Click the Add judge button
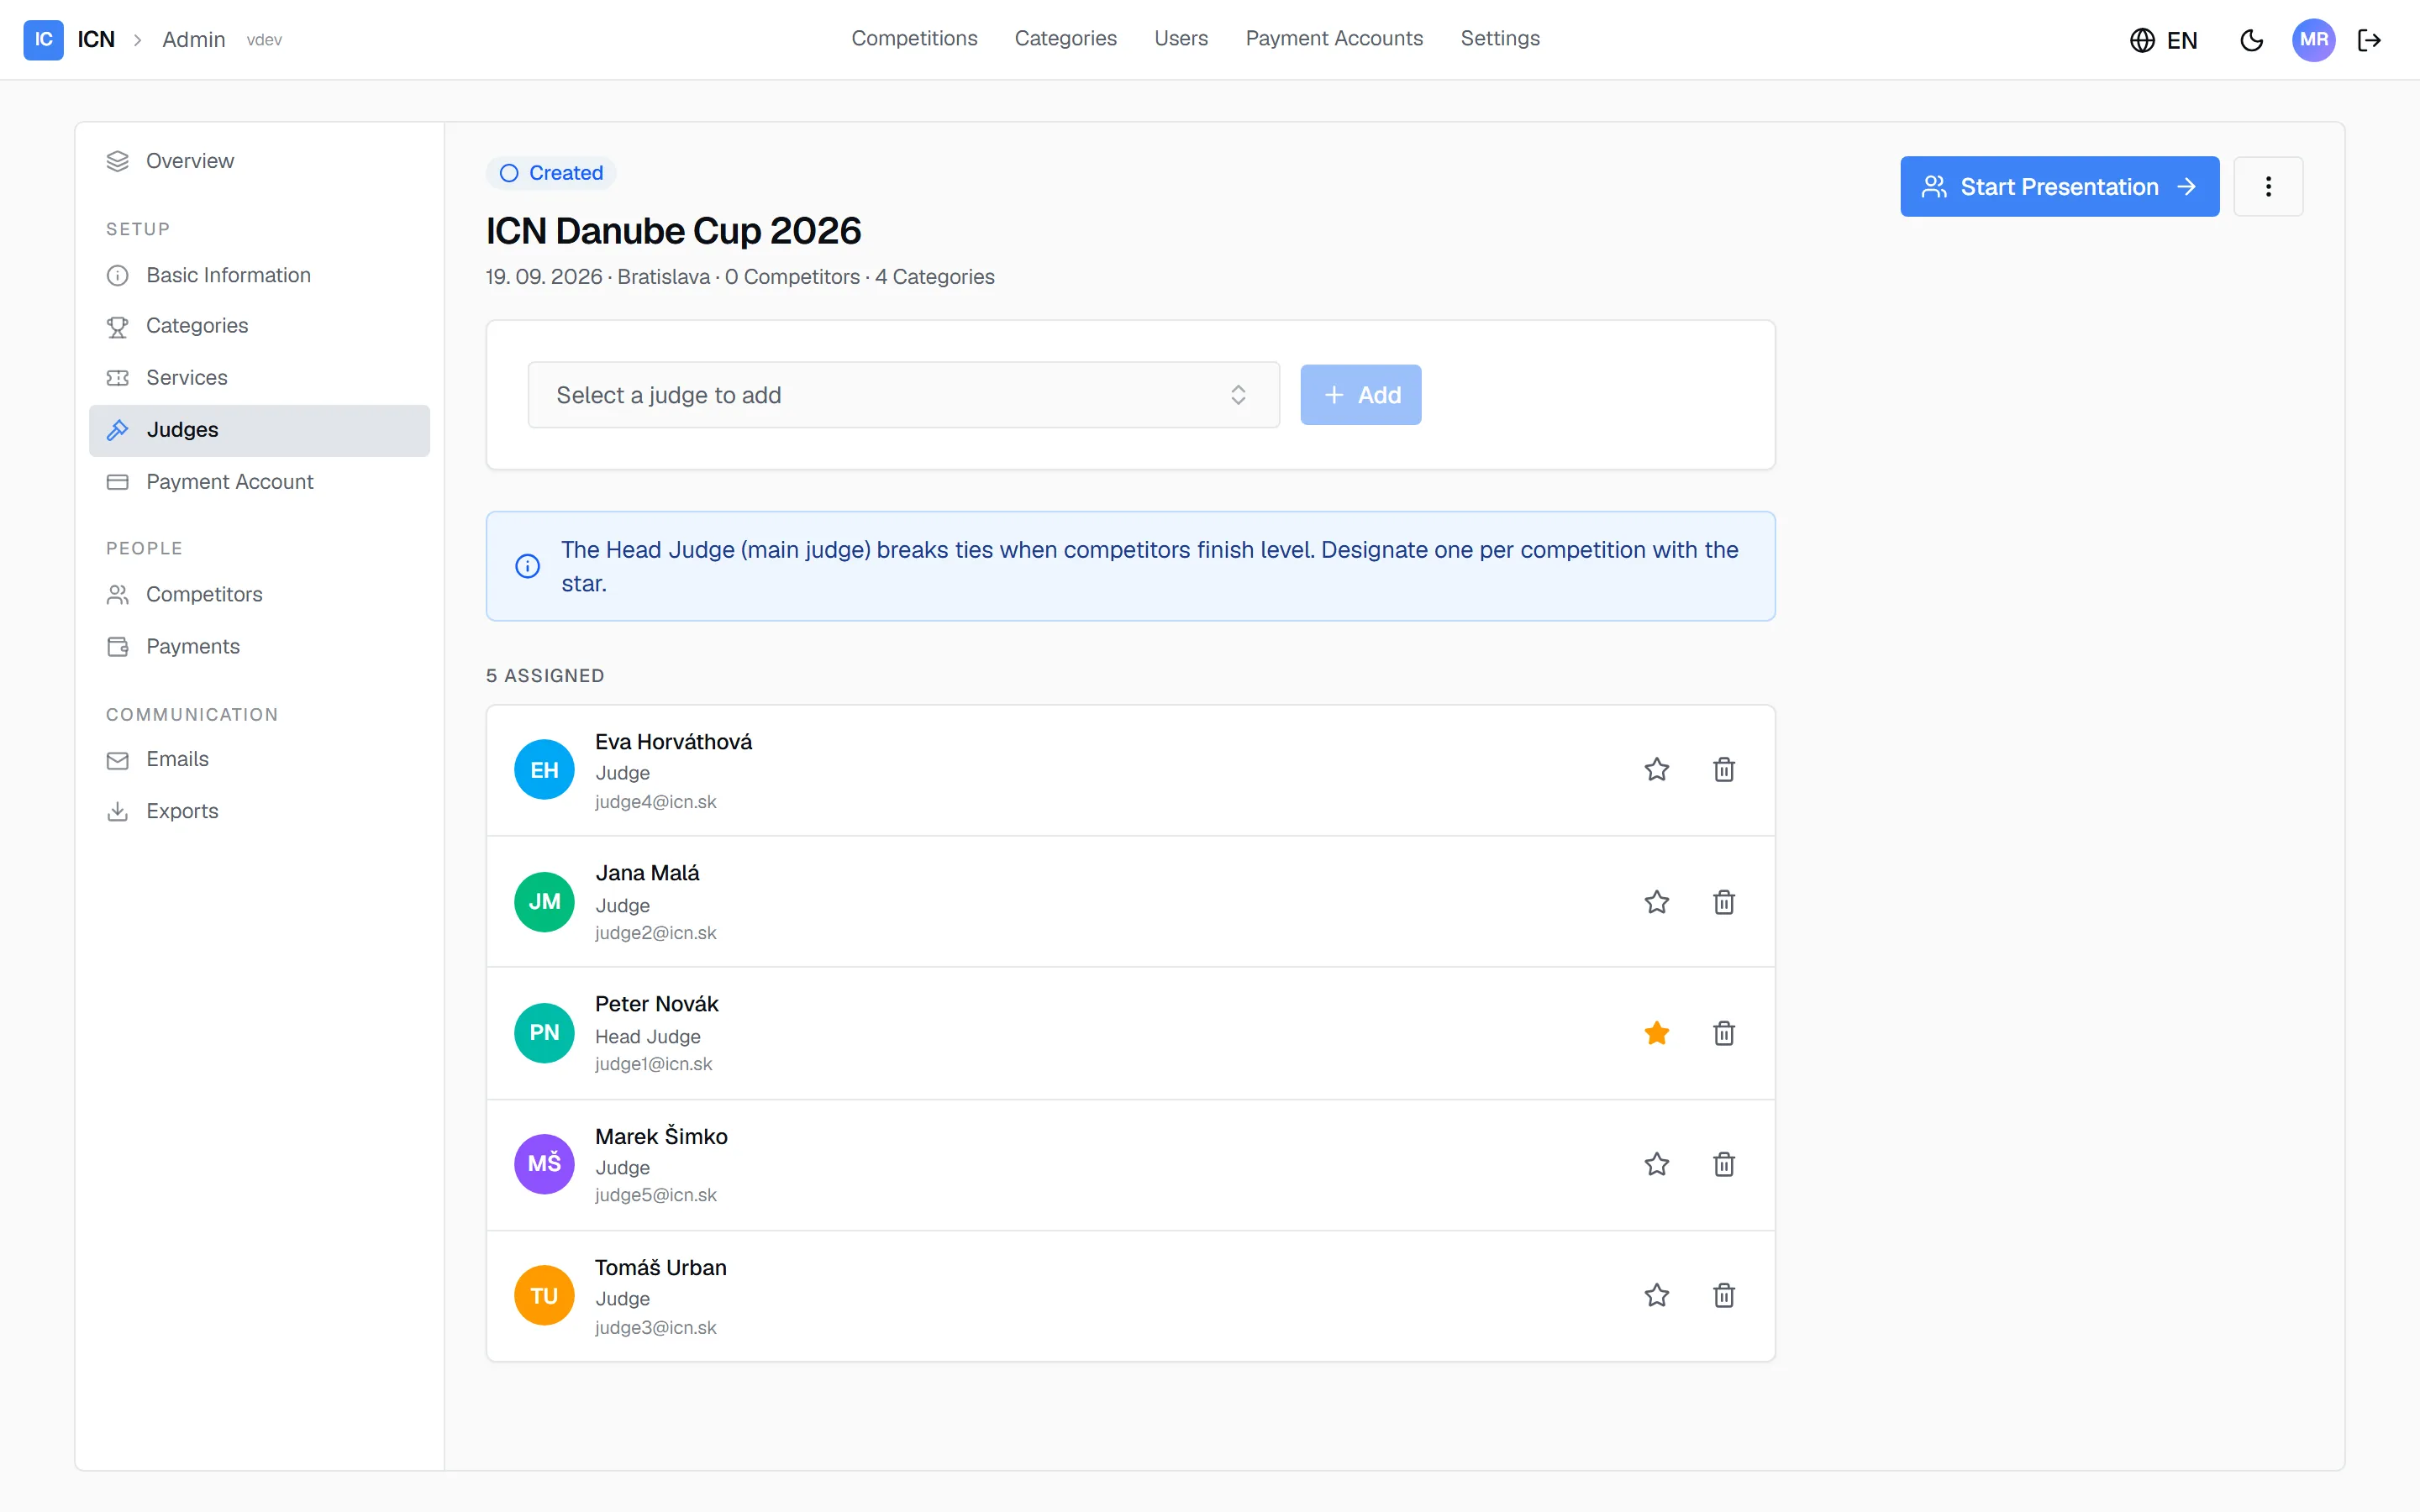2420x1512 pixels. pyautogui.click(x=1360, y=395)
